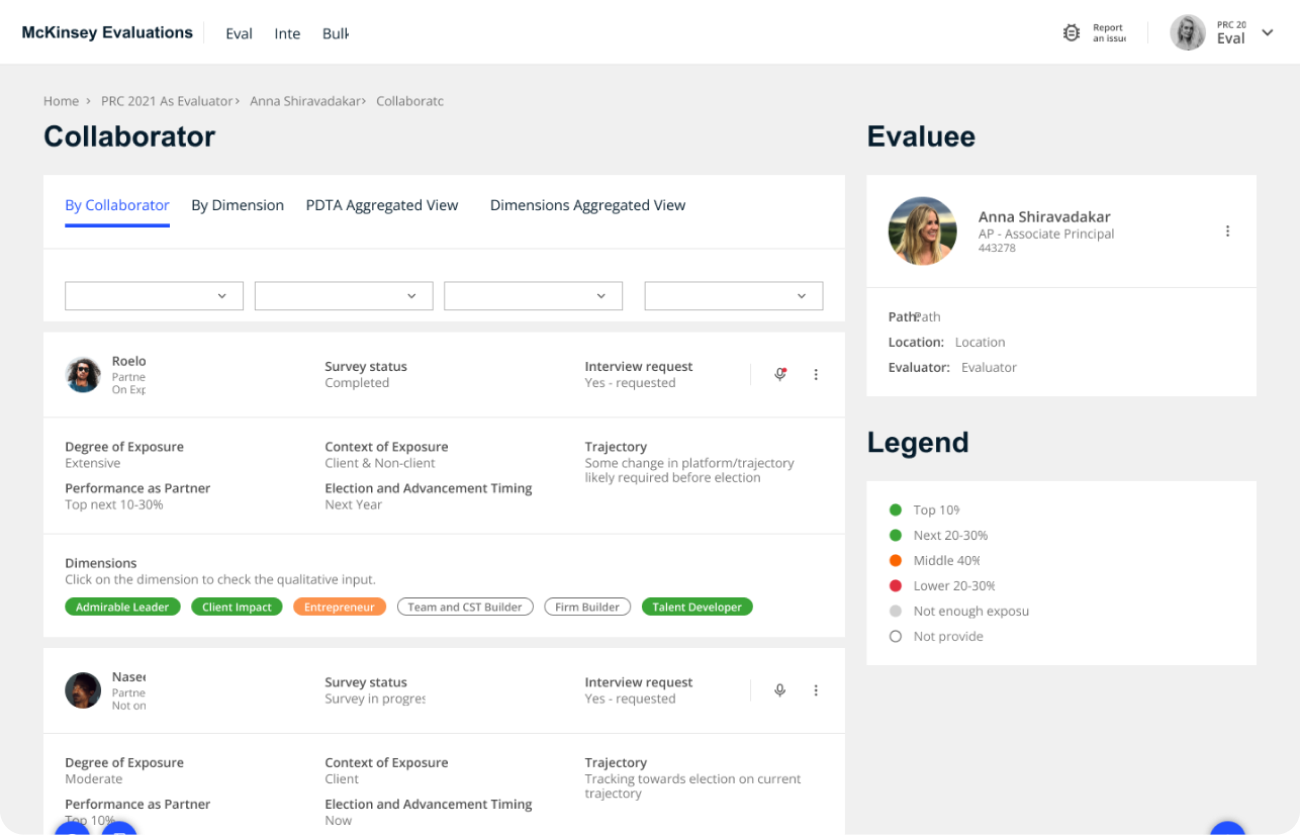Click the Anna Shiravadakar name text
1300x835 pixels.
click(1044, 216)
